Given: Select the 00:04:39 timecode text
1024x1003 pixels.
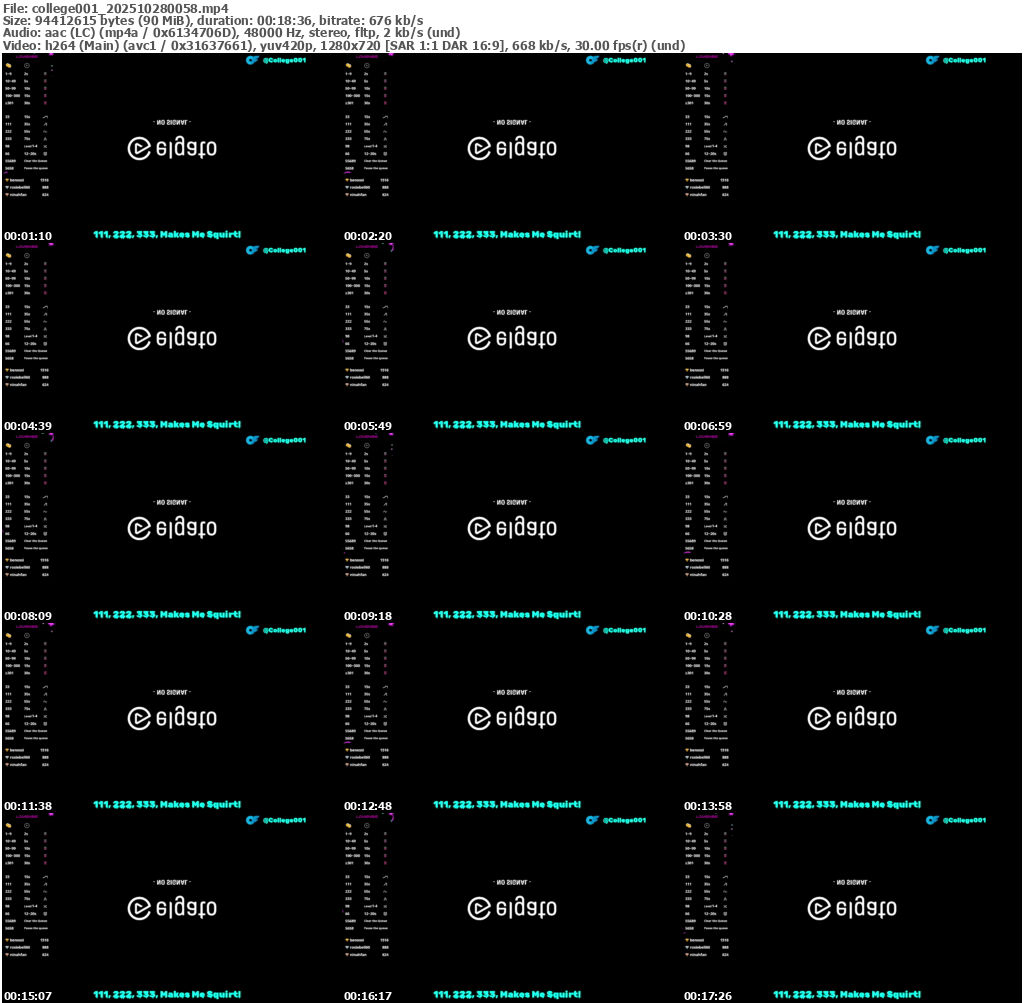Looking at the screenshot, I should point(28,426).
